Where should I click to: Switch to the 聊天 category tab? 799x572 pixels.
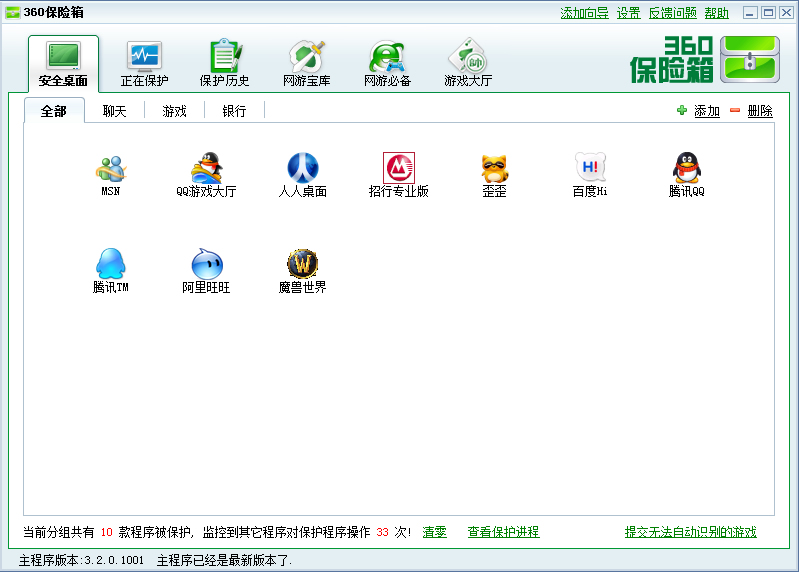(114, 111)
